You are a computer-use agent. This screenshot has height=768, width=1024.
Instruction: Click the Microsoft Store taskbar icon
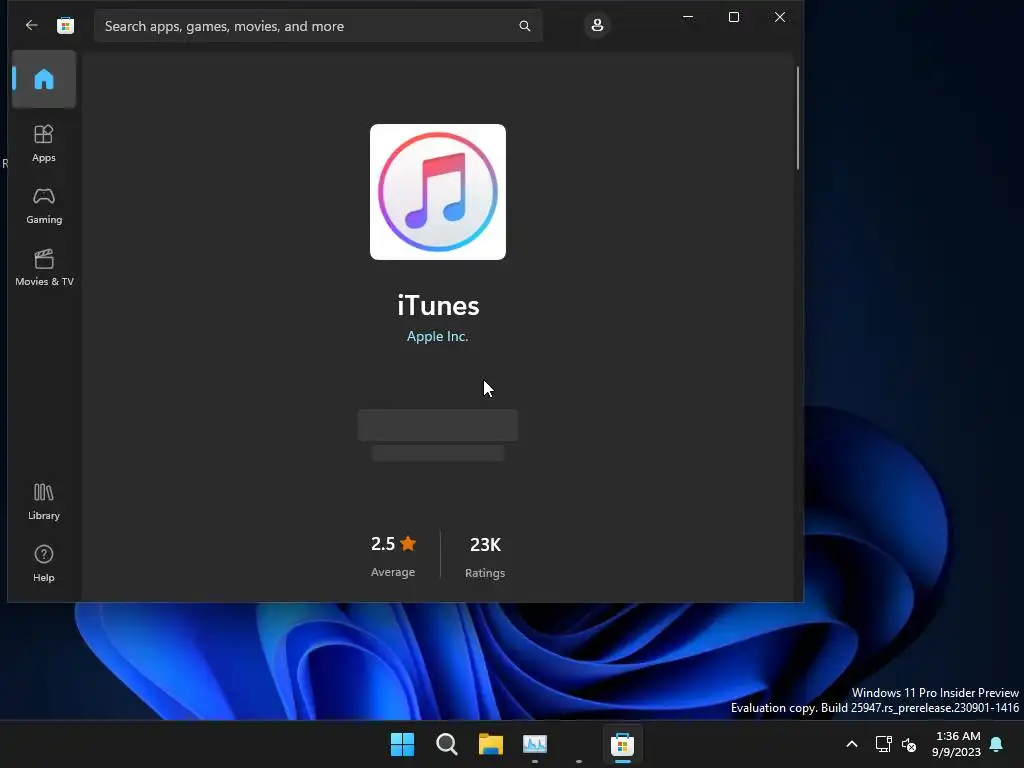pyautogui.click(x=622, y=744)
